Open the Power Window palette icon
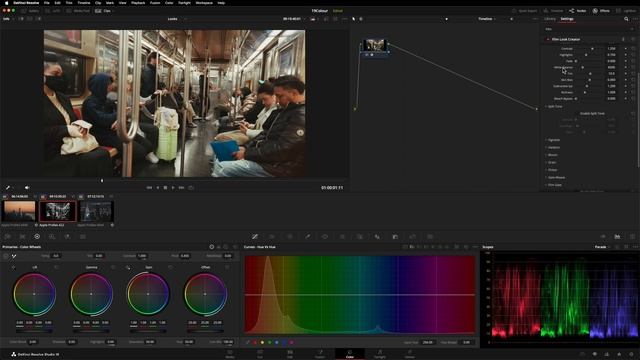 pyautogui.click(x=325, y=237)
